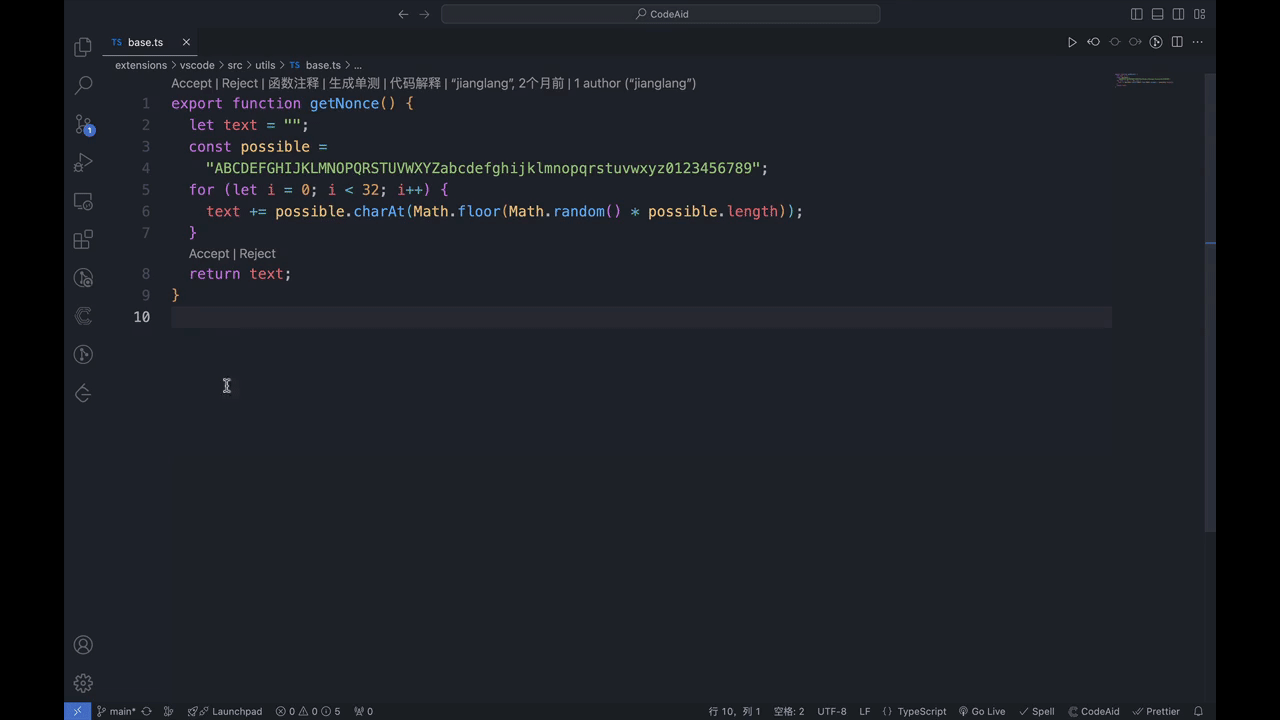Click the "jianglang", 2个月前 blame CodeLens
Image resolution: width=1280 pixels, height=720 pixels.
(508, 83)
